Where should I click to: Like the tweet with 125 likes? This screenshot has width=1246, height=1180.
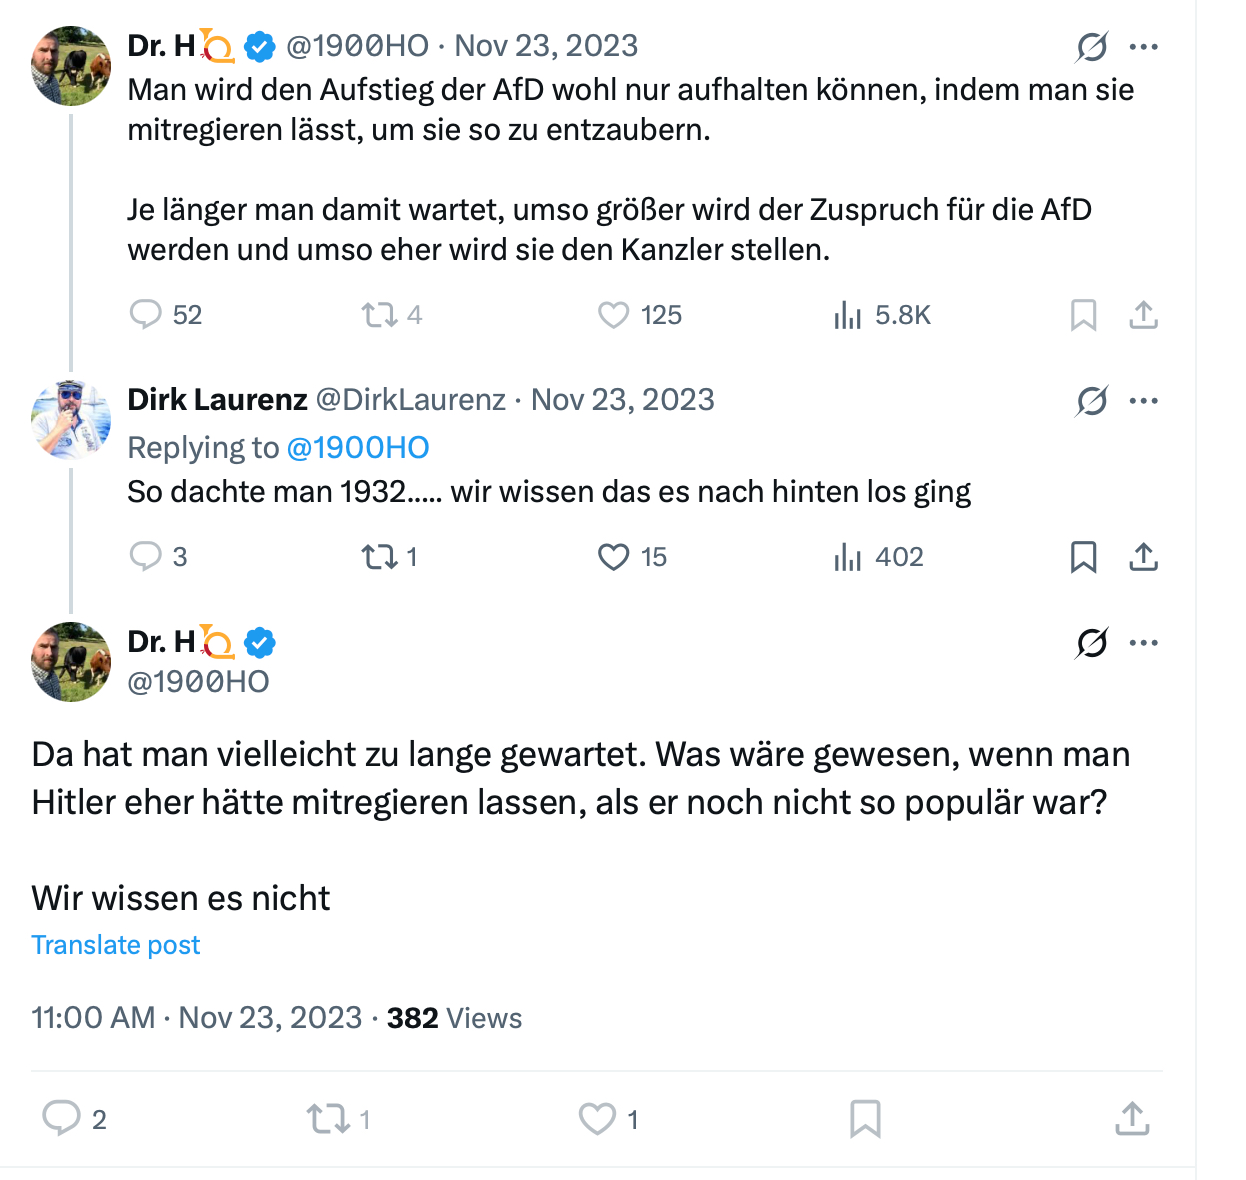click(x=613, y=315)
